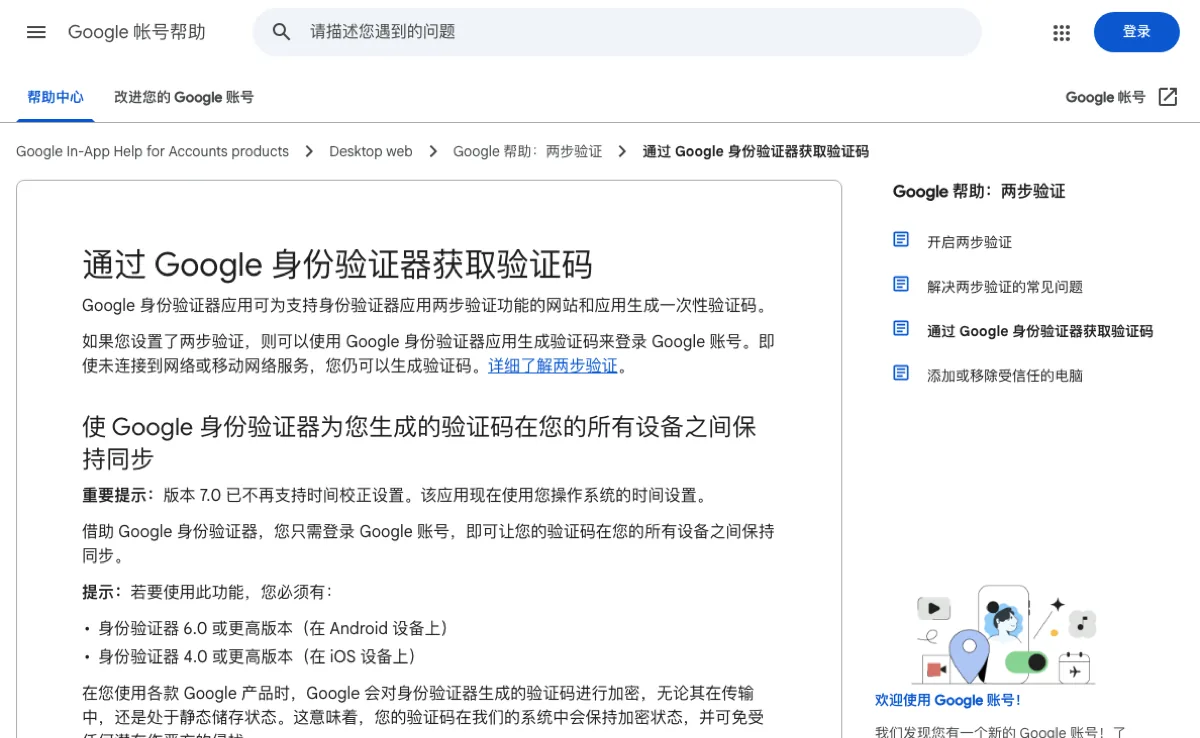1200x738 pixels.
Task: Open the Google 帐号 link at top right
Action: tap(1105, 97)
